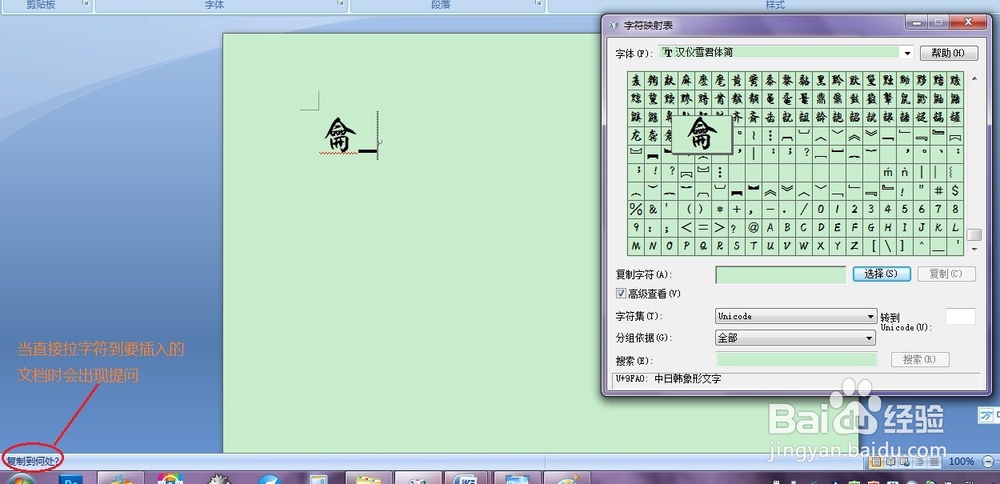Open the folder taskbar button
The image size is (1000, 484).
coord(368,478)
